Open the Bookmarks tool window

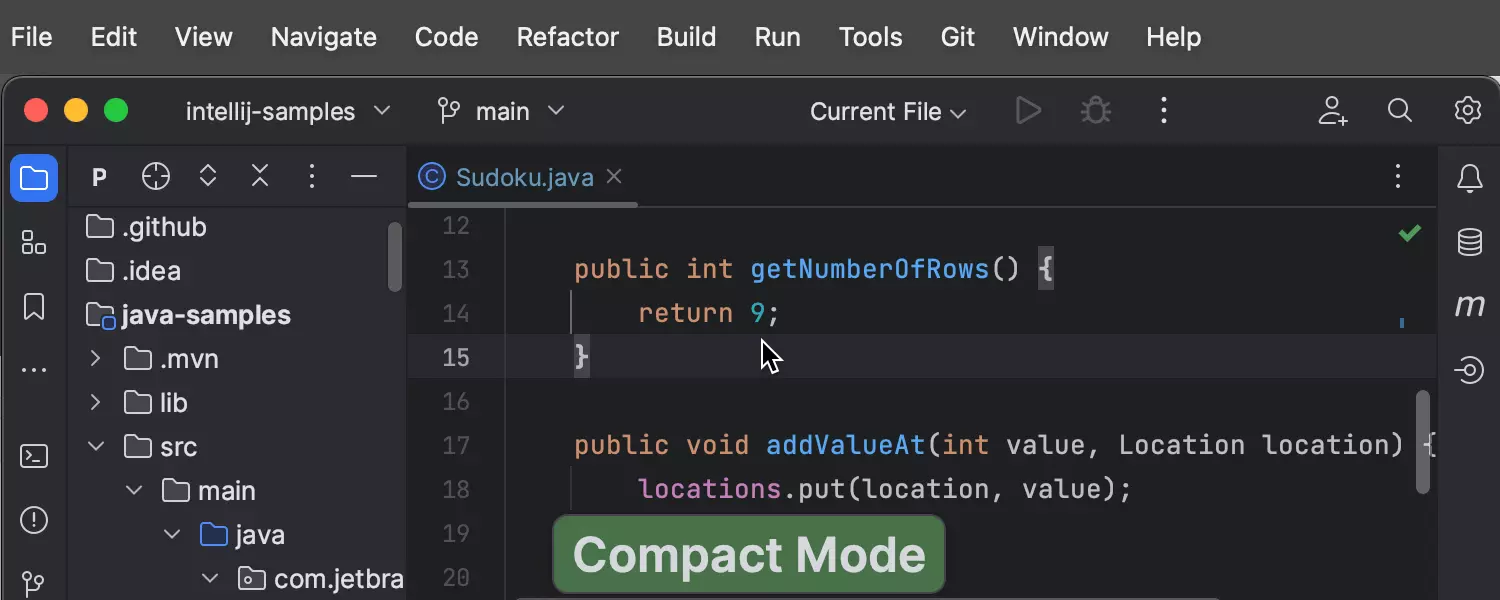34,307
